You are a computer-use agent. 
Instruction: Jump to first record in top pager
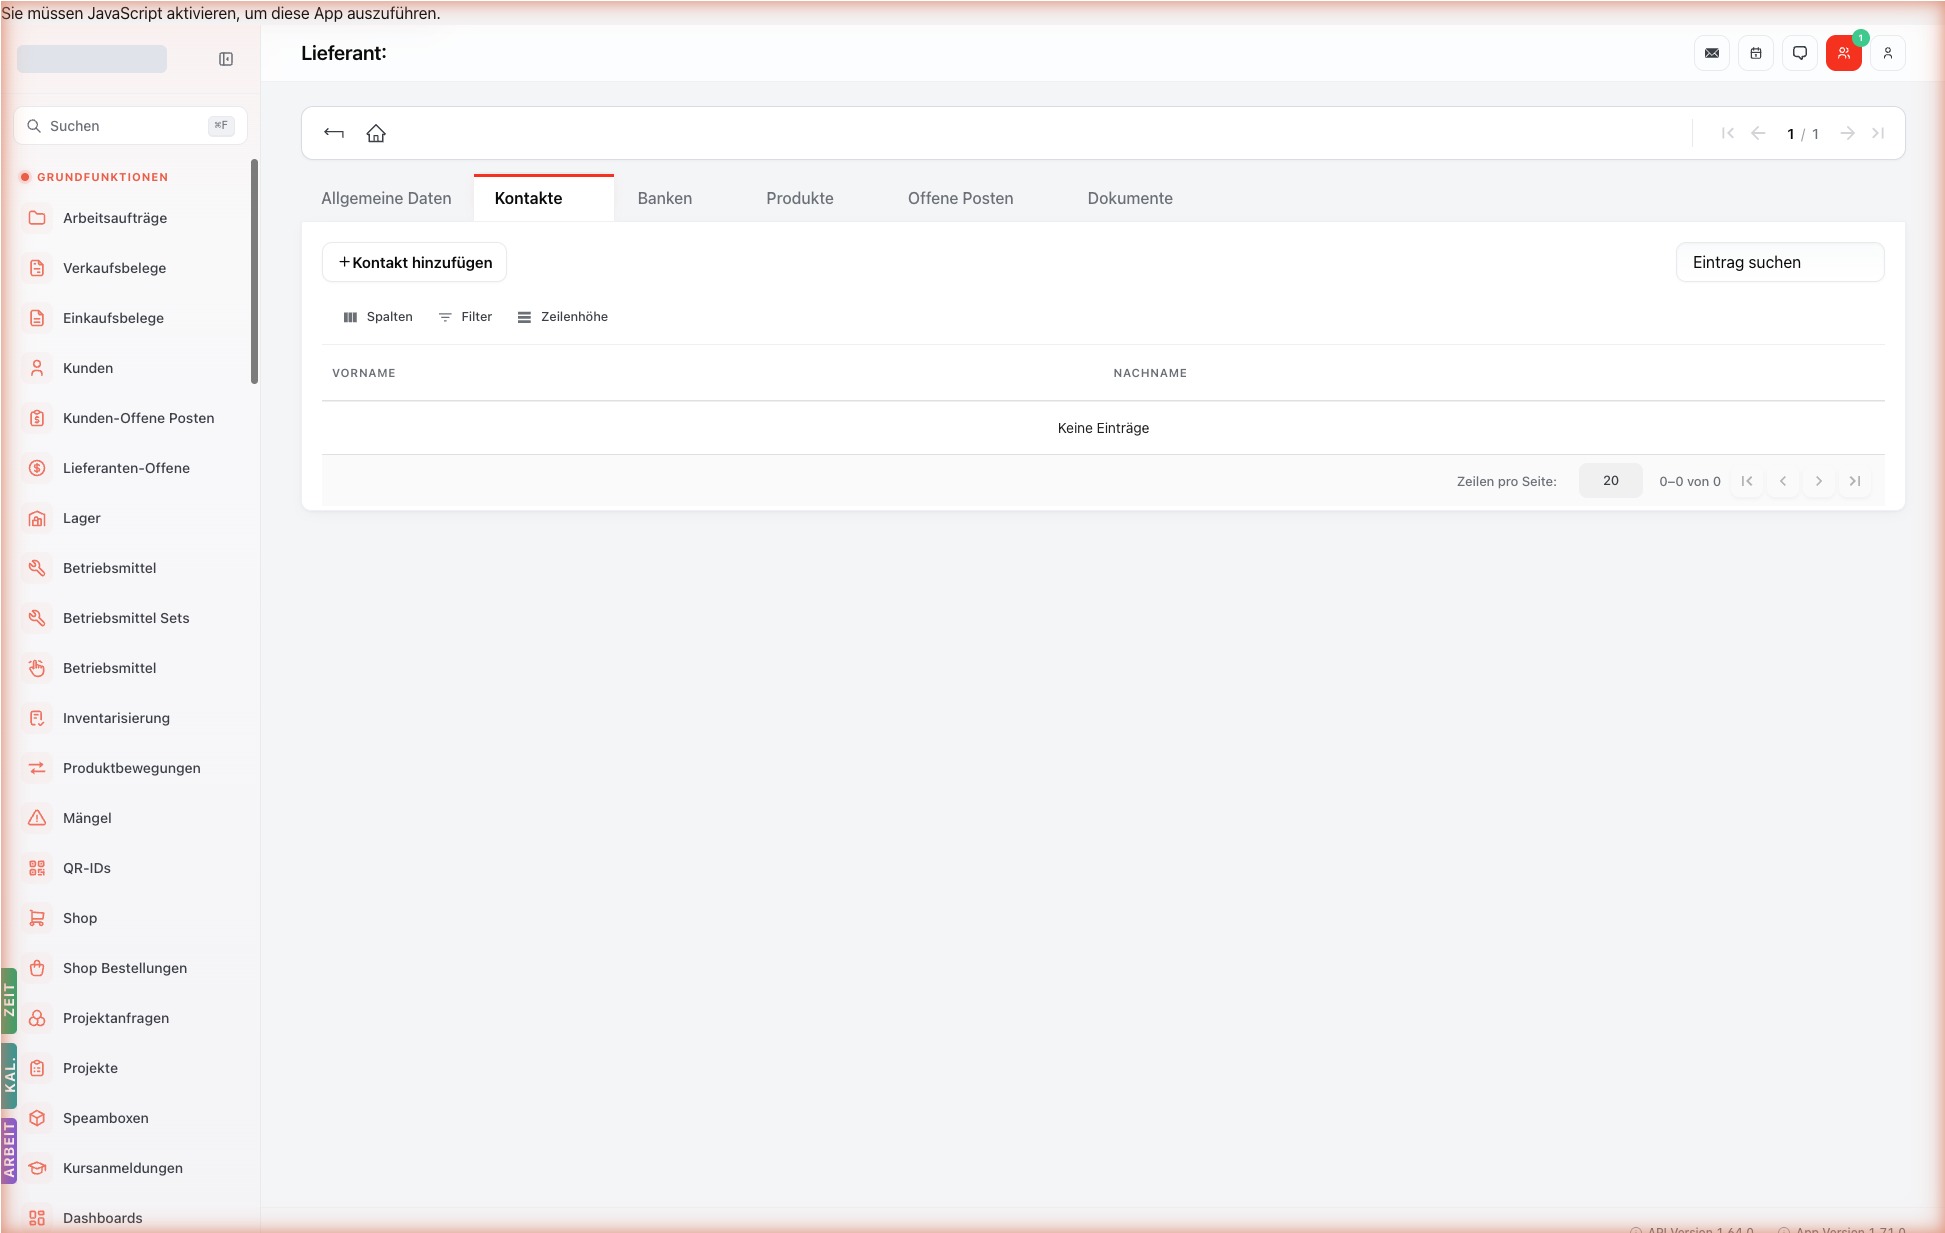coord(1728,133)
